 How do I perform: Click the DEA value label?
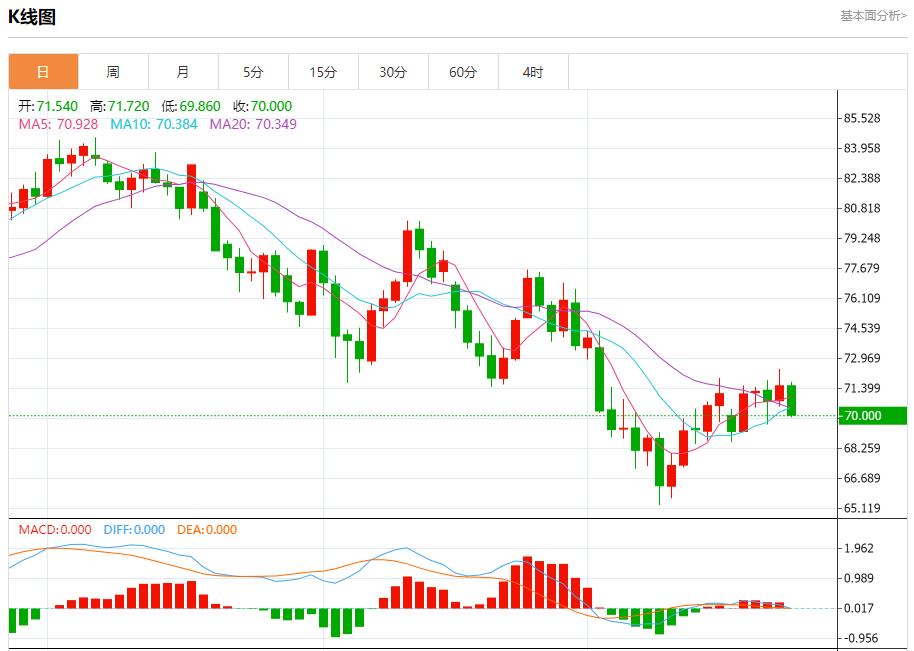tap(206, 530)
